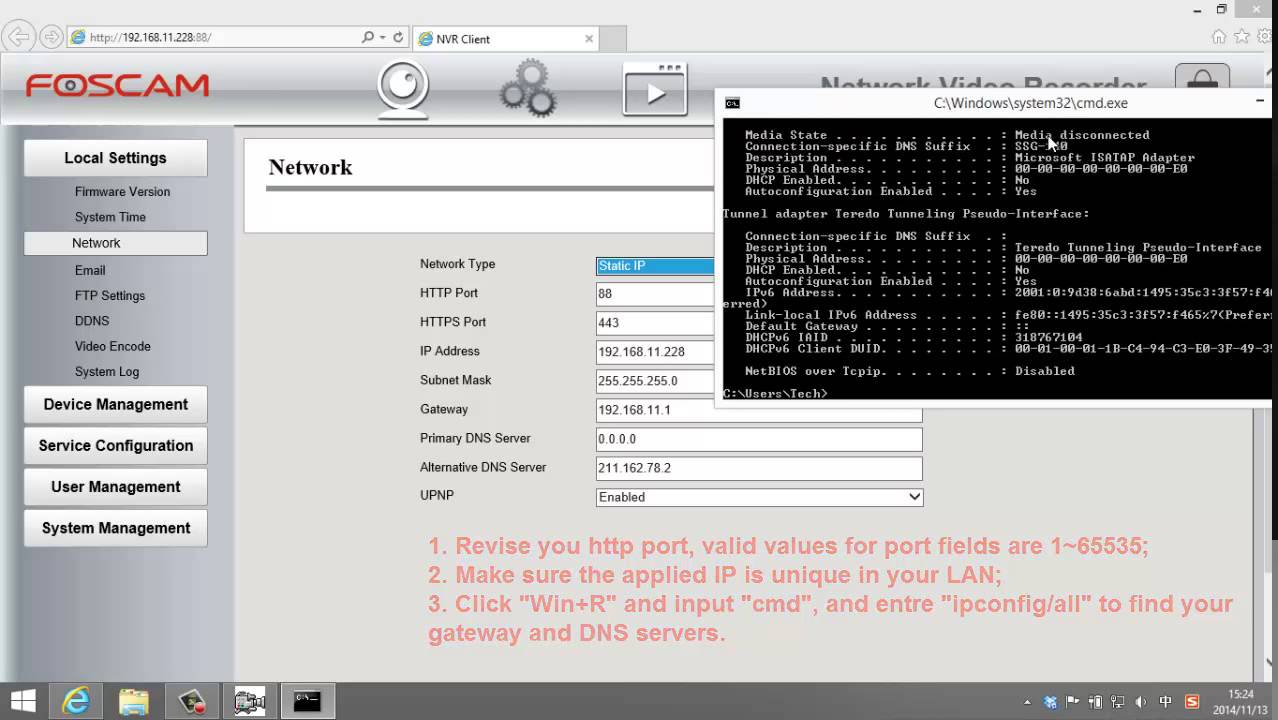Open the address bar search options arrow
Screen dimensions: 1278x720
click(x=382, y=37)
